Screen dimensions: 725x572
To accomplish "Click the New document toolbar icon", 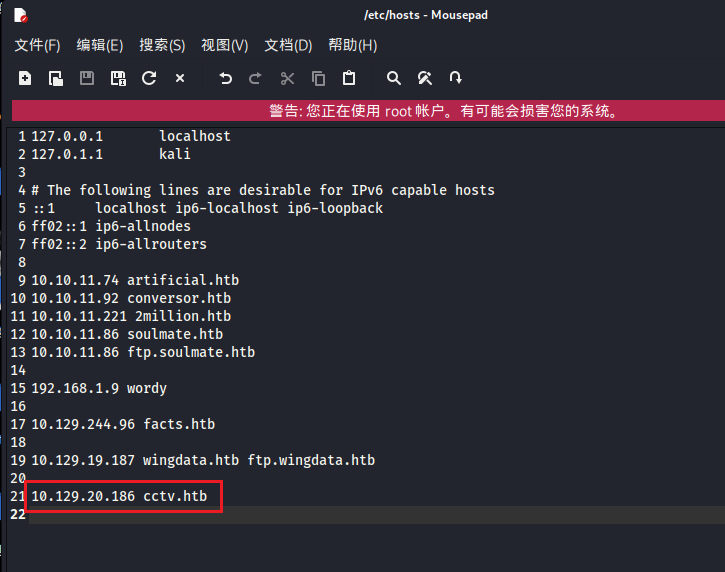I will tap(25, 78).
